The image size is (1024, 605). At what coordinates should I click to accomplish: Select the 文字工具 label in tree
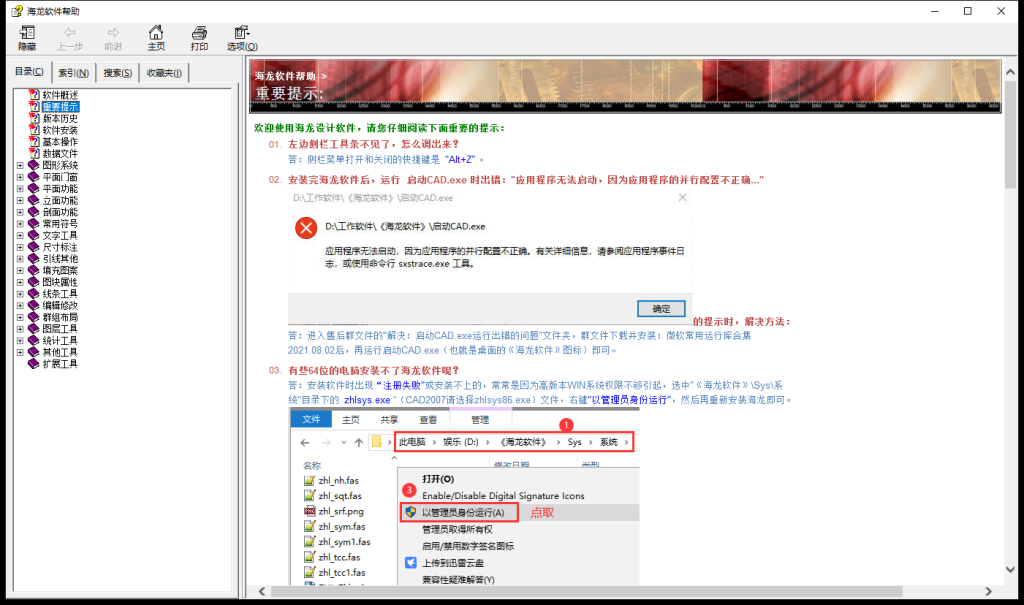[60, 235]
